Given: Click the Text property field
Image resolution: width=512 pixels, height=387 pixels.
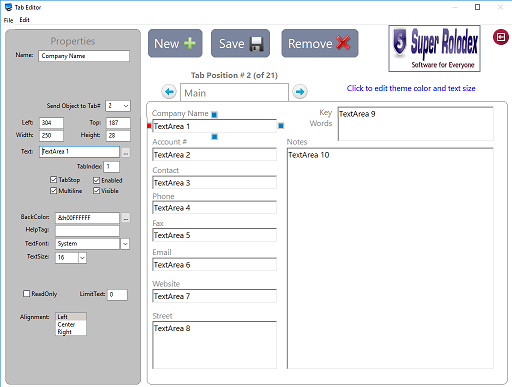Looking at the screenshot, I should [79, 152].
